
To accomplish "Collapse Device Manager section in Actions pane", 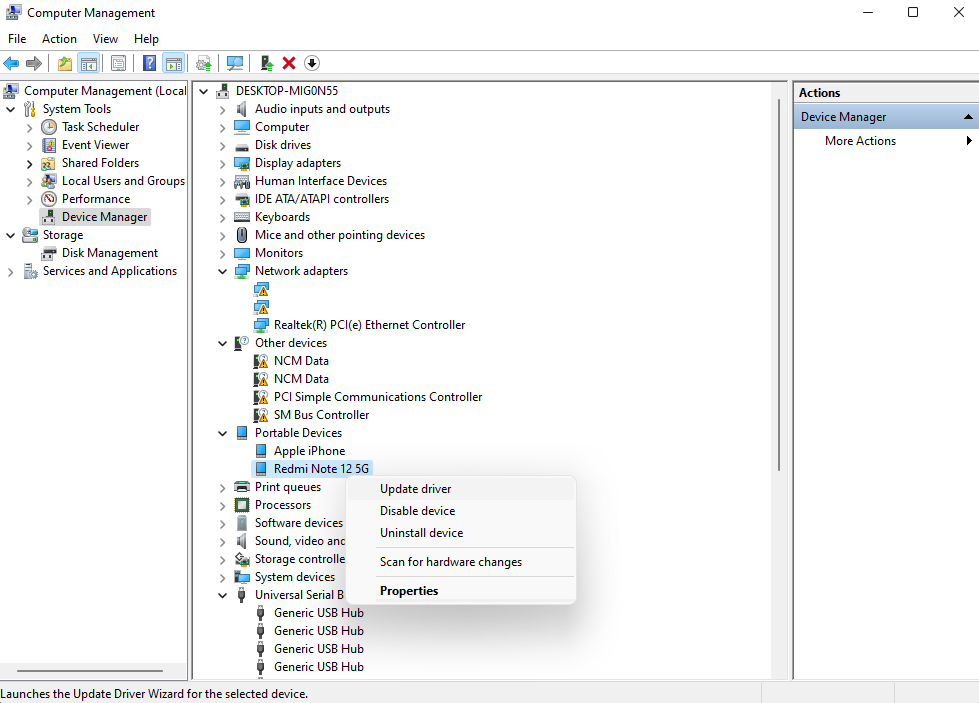I will point(968,117).
